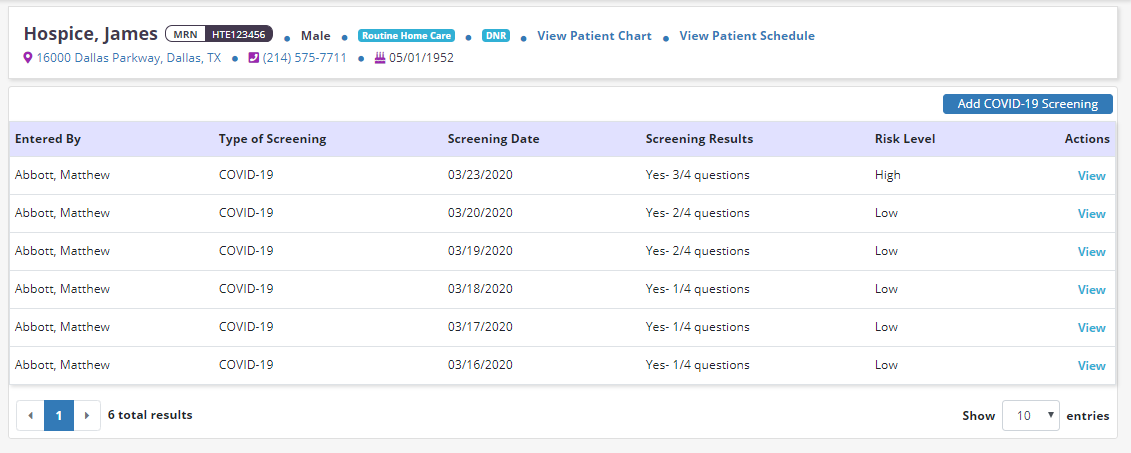The width and height of the screenshot is (1131, 453).
Task: Go to the next page arrow
Action: click(87, 415)
